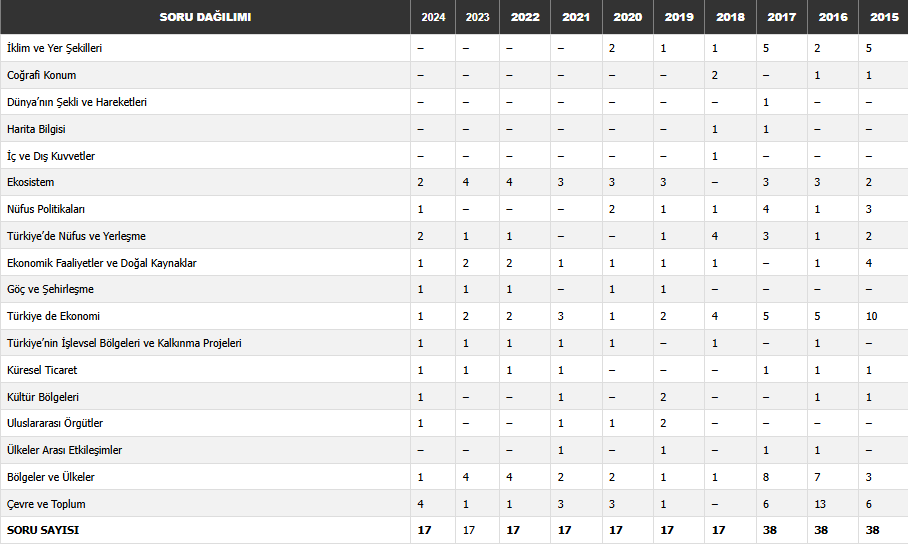Click the Nüfus Politikaları row label
Viewport: 908px width, 544px height.
tap(46, 209)
